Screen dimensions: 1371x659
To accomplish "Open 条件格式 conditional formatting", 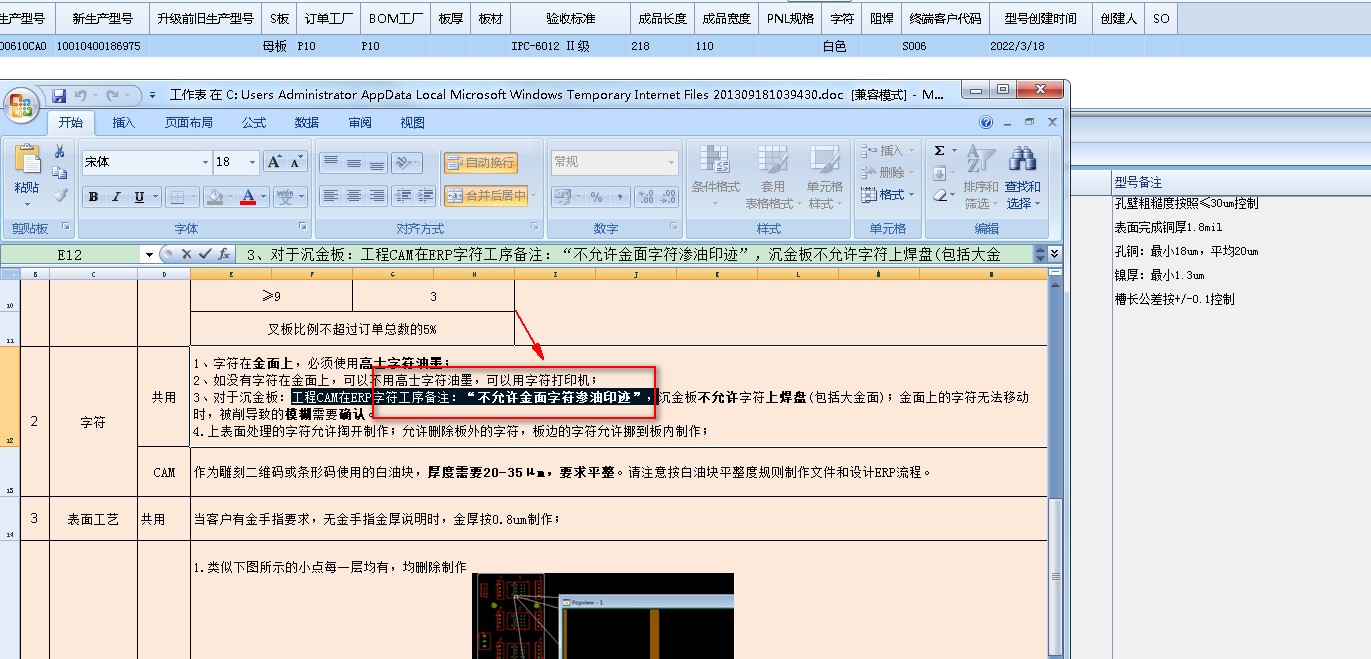I will tap(715, 177).
